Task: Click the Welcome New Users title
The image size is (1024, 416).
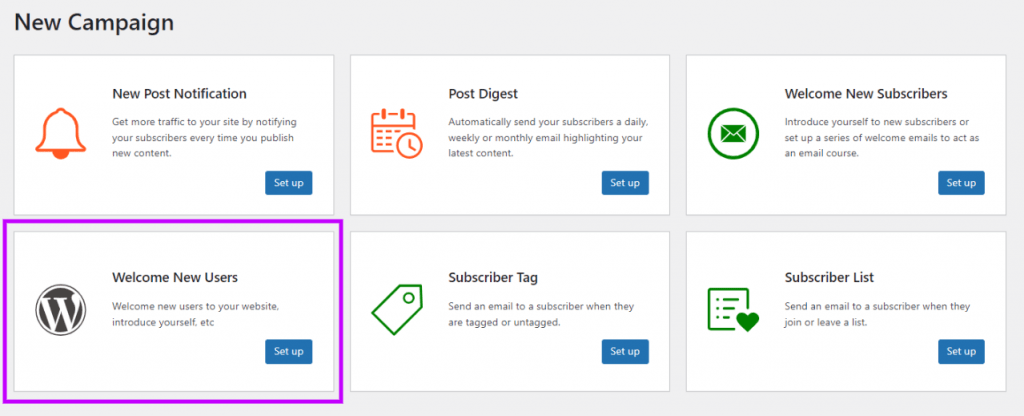Action: click(175, 278)
